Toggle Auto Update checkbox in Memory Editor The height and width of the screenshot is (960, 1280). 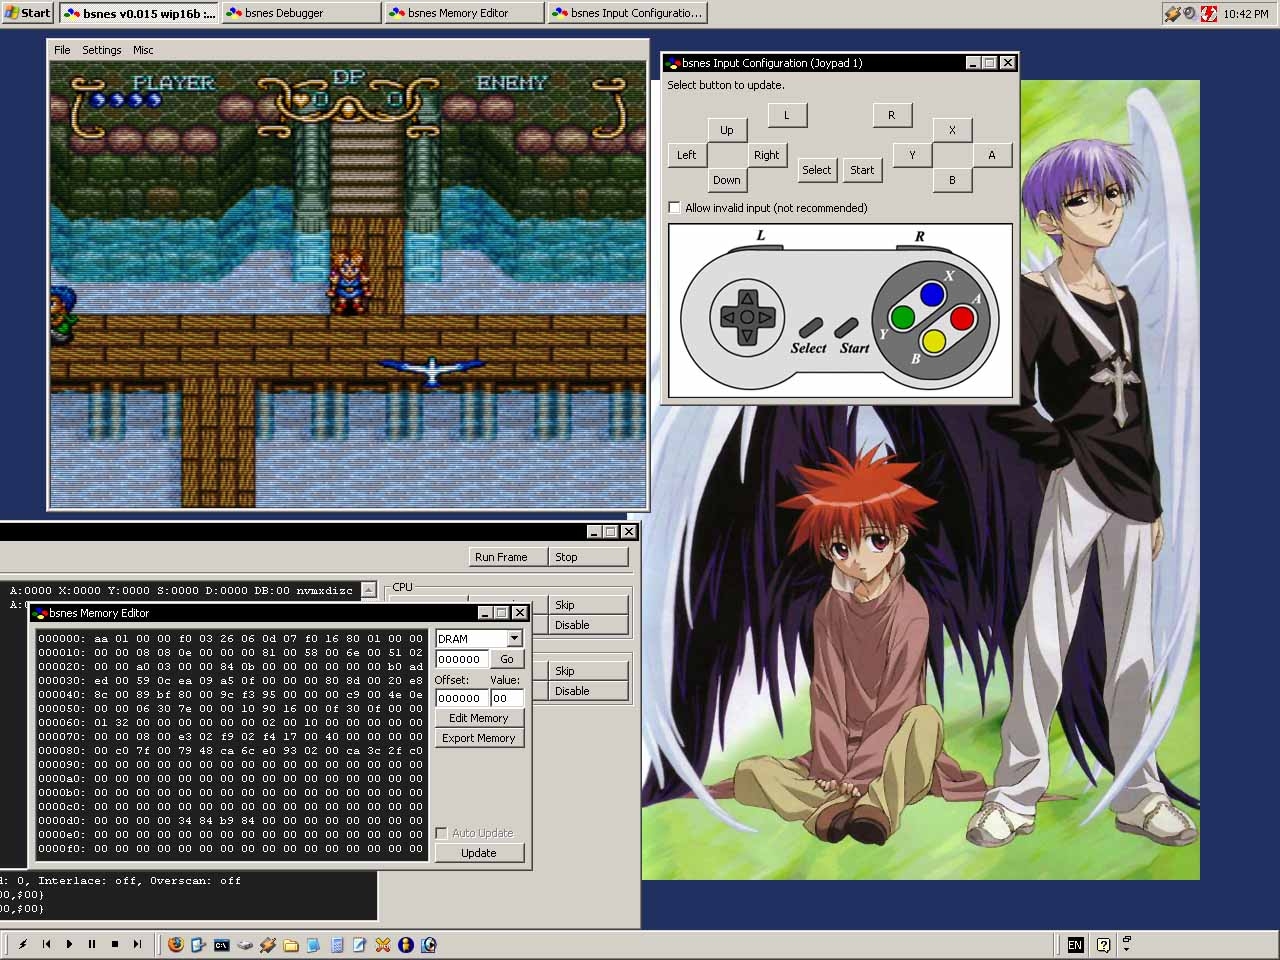pyautogui.click(x=441, y=833)
